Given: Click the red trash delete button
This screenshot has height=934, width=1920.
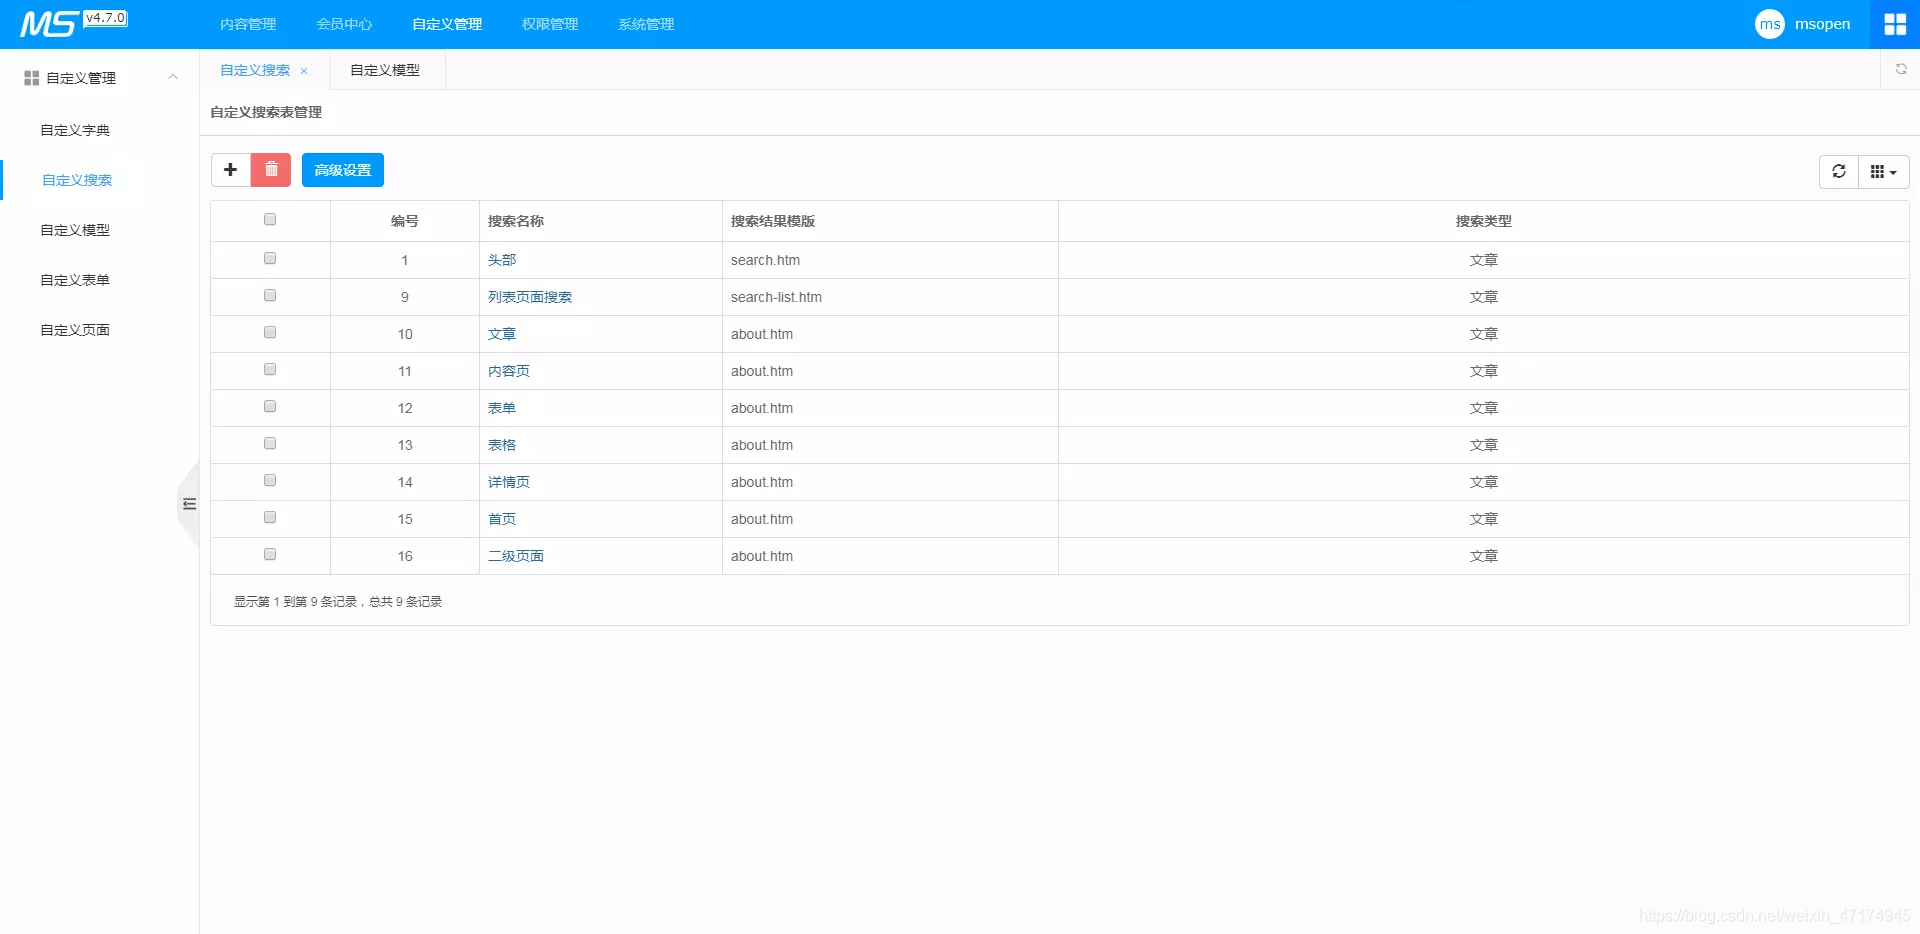Looking at the screenshot, I should [x=271, y=170].
